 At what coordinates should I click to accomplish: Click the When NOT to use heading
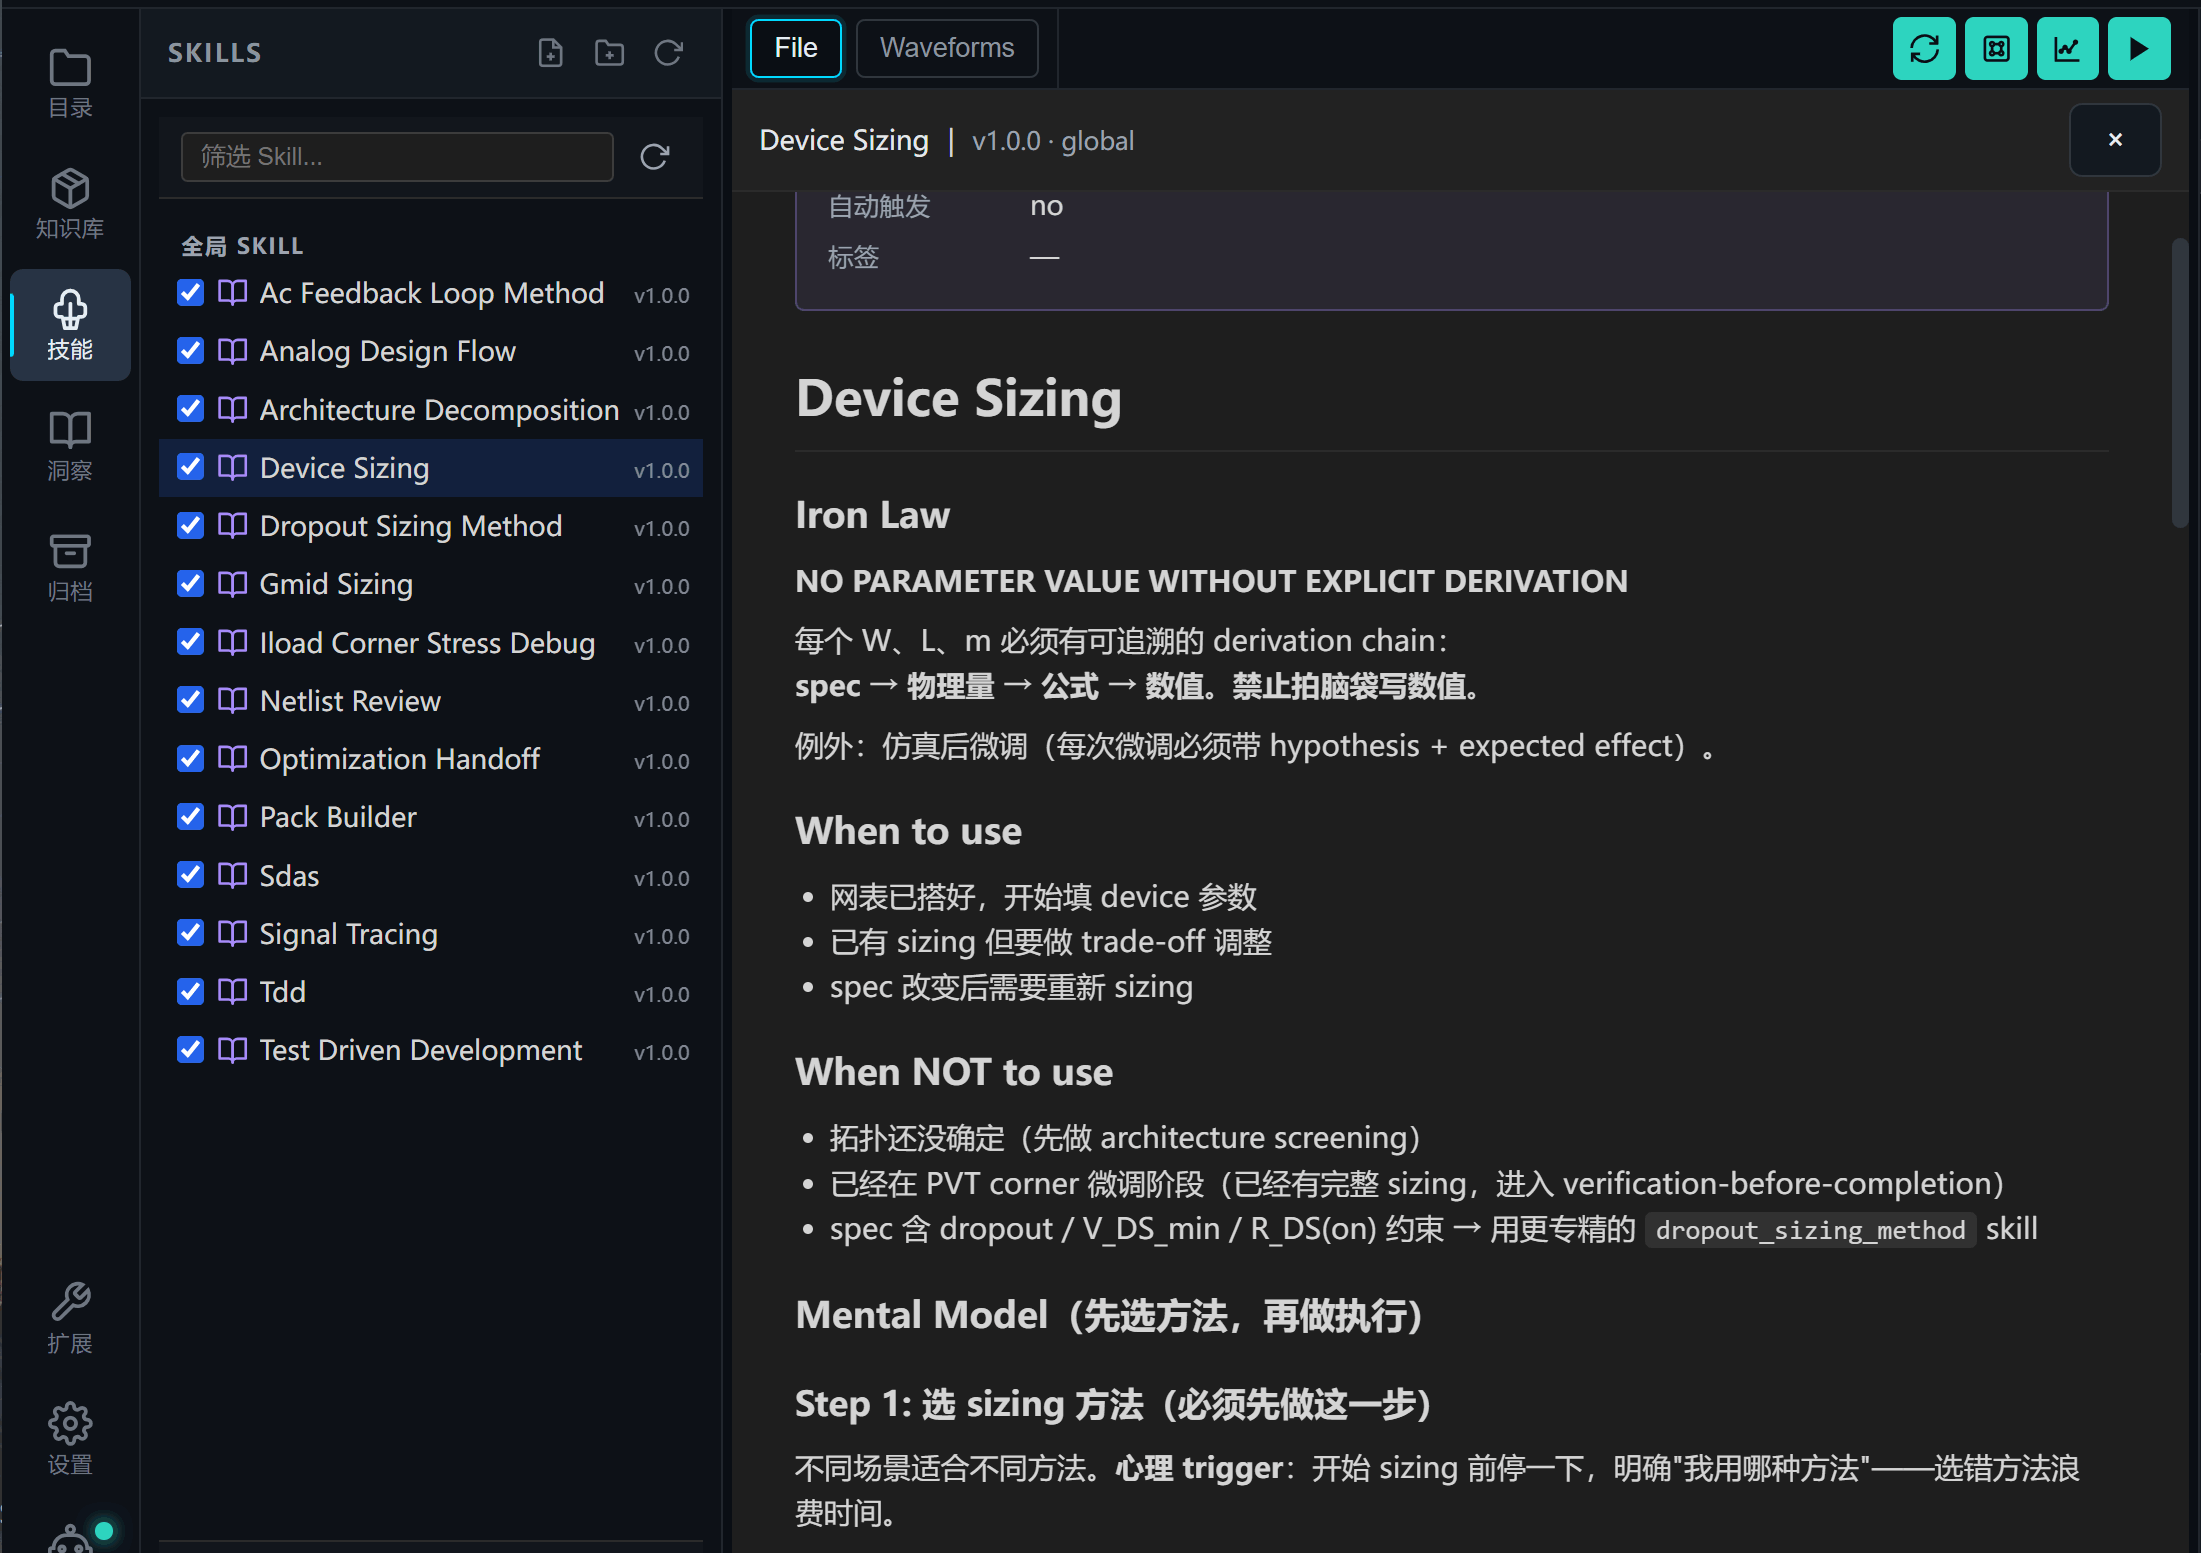954,1072
